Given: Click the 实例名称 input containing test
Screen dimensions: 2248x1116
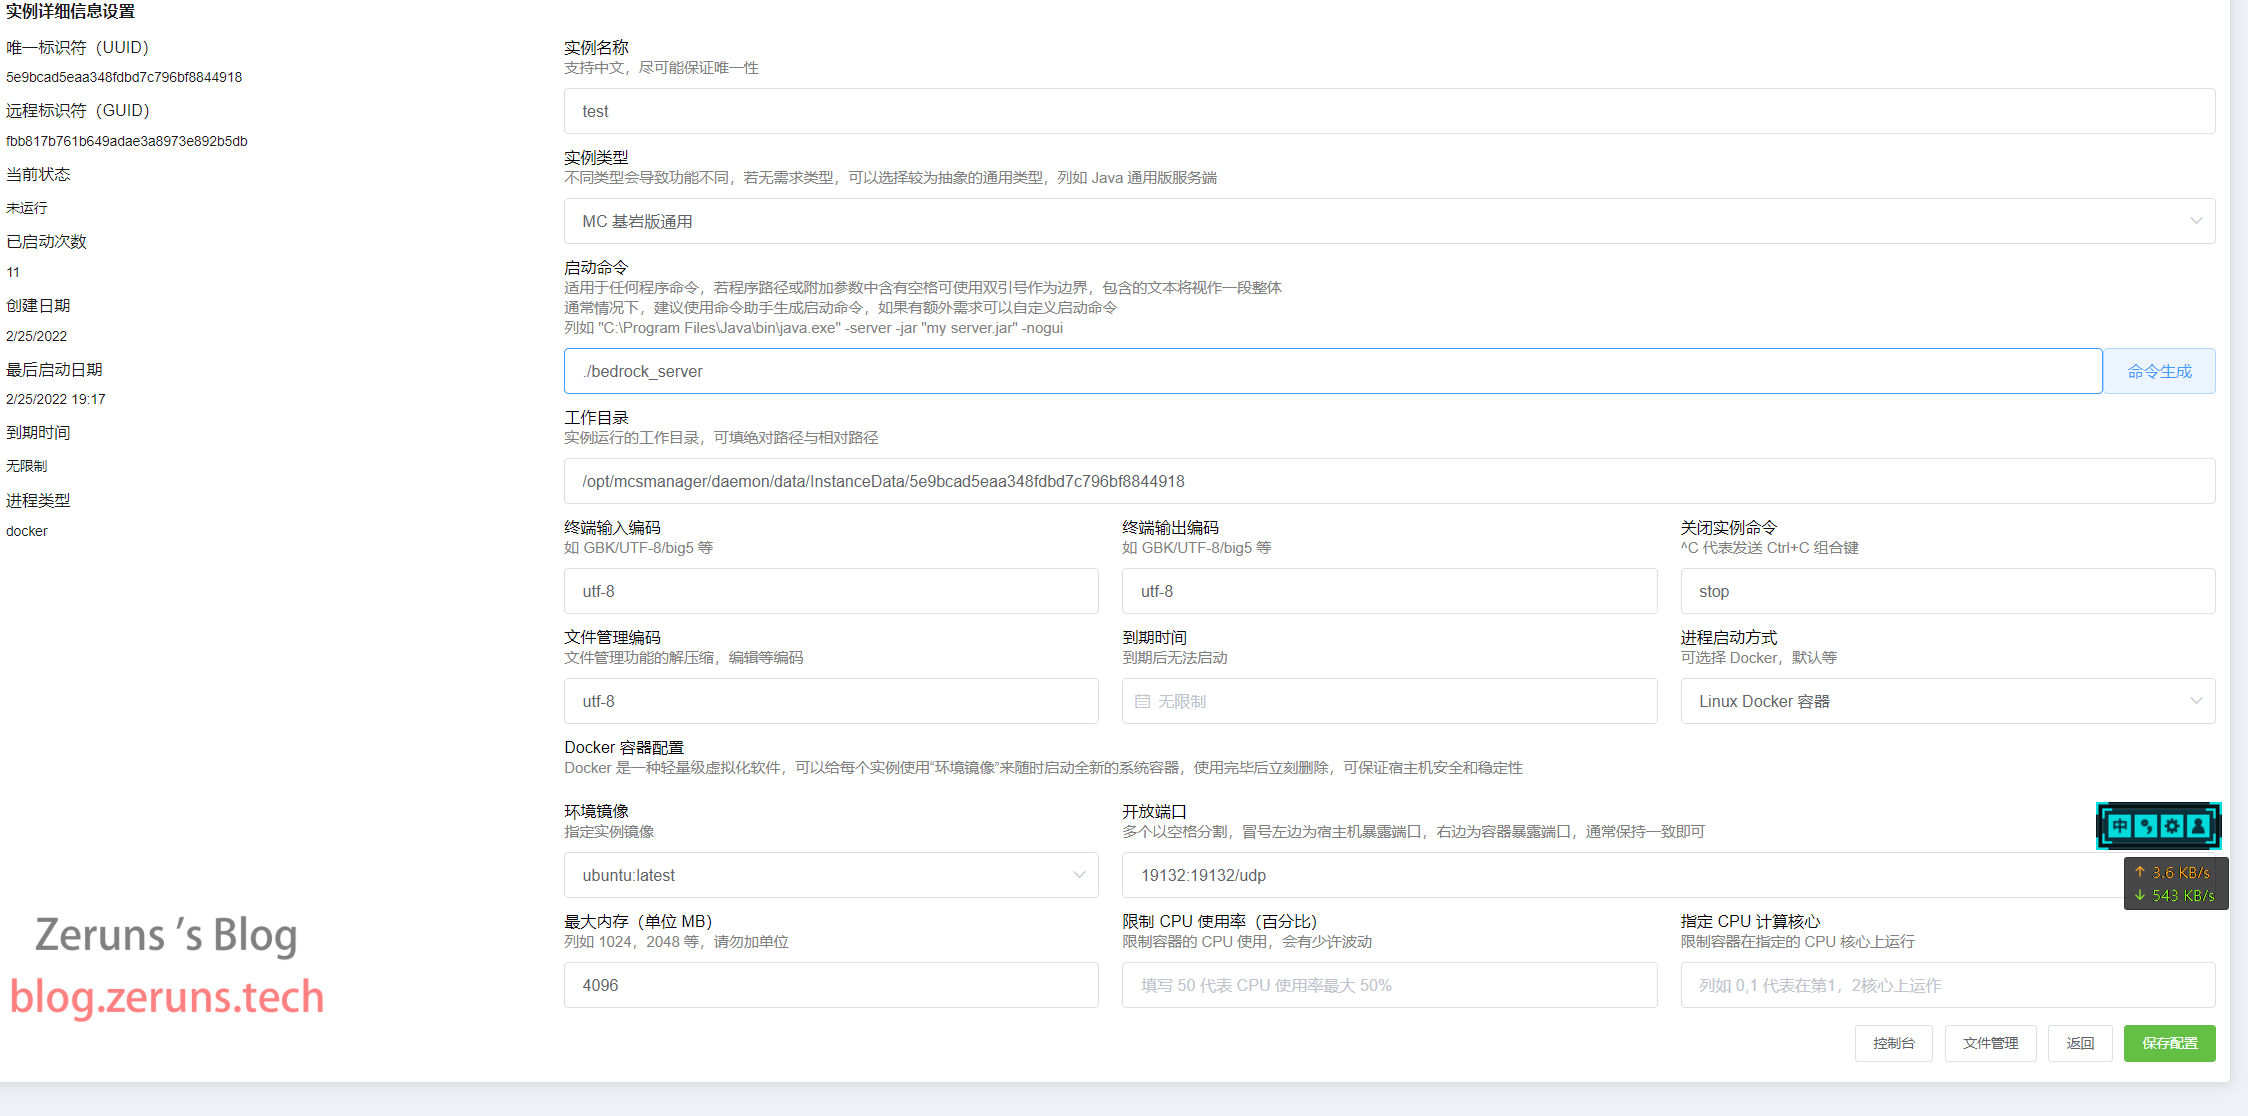Looking at the screenshot, I should [1388, 111].
